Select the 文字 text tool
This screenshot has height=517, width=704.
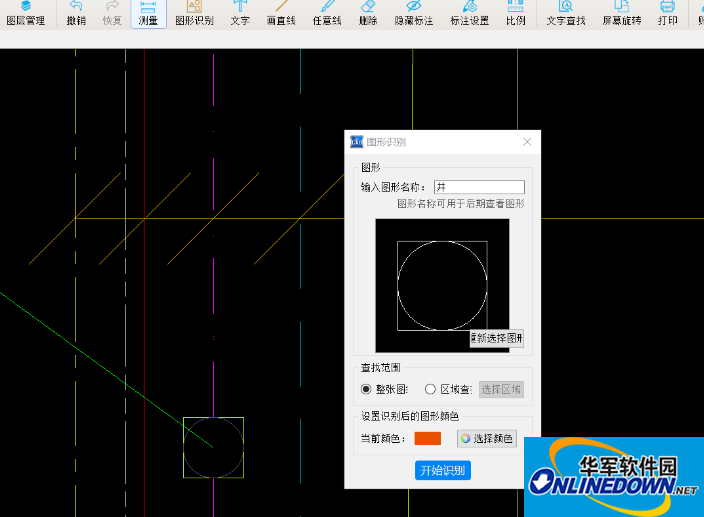pos(240,13)
